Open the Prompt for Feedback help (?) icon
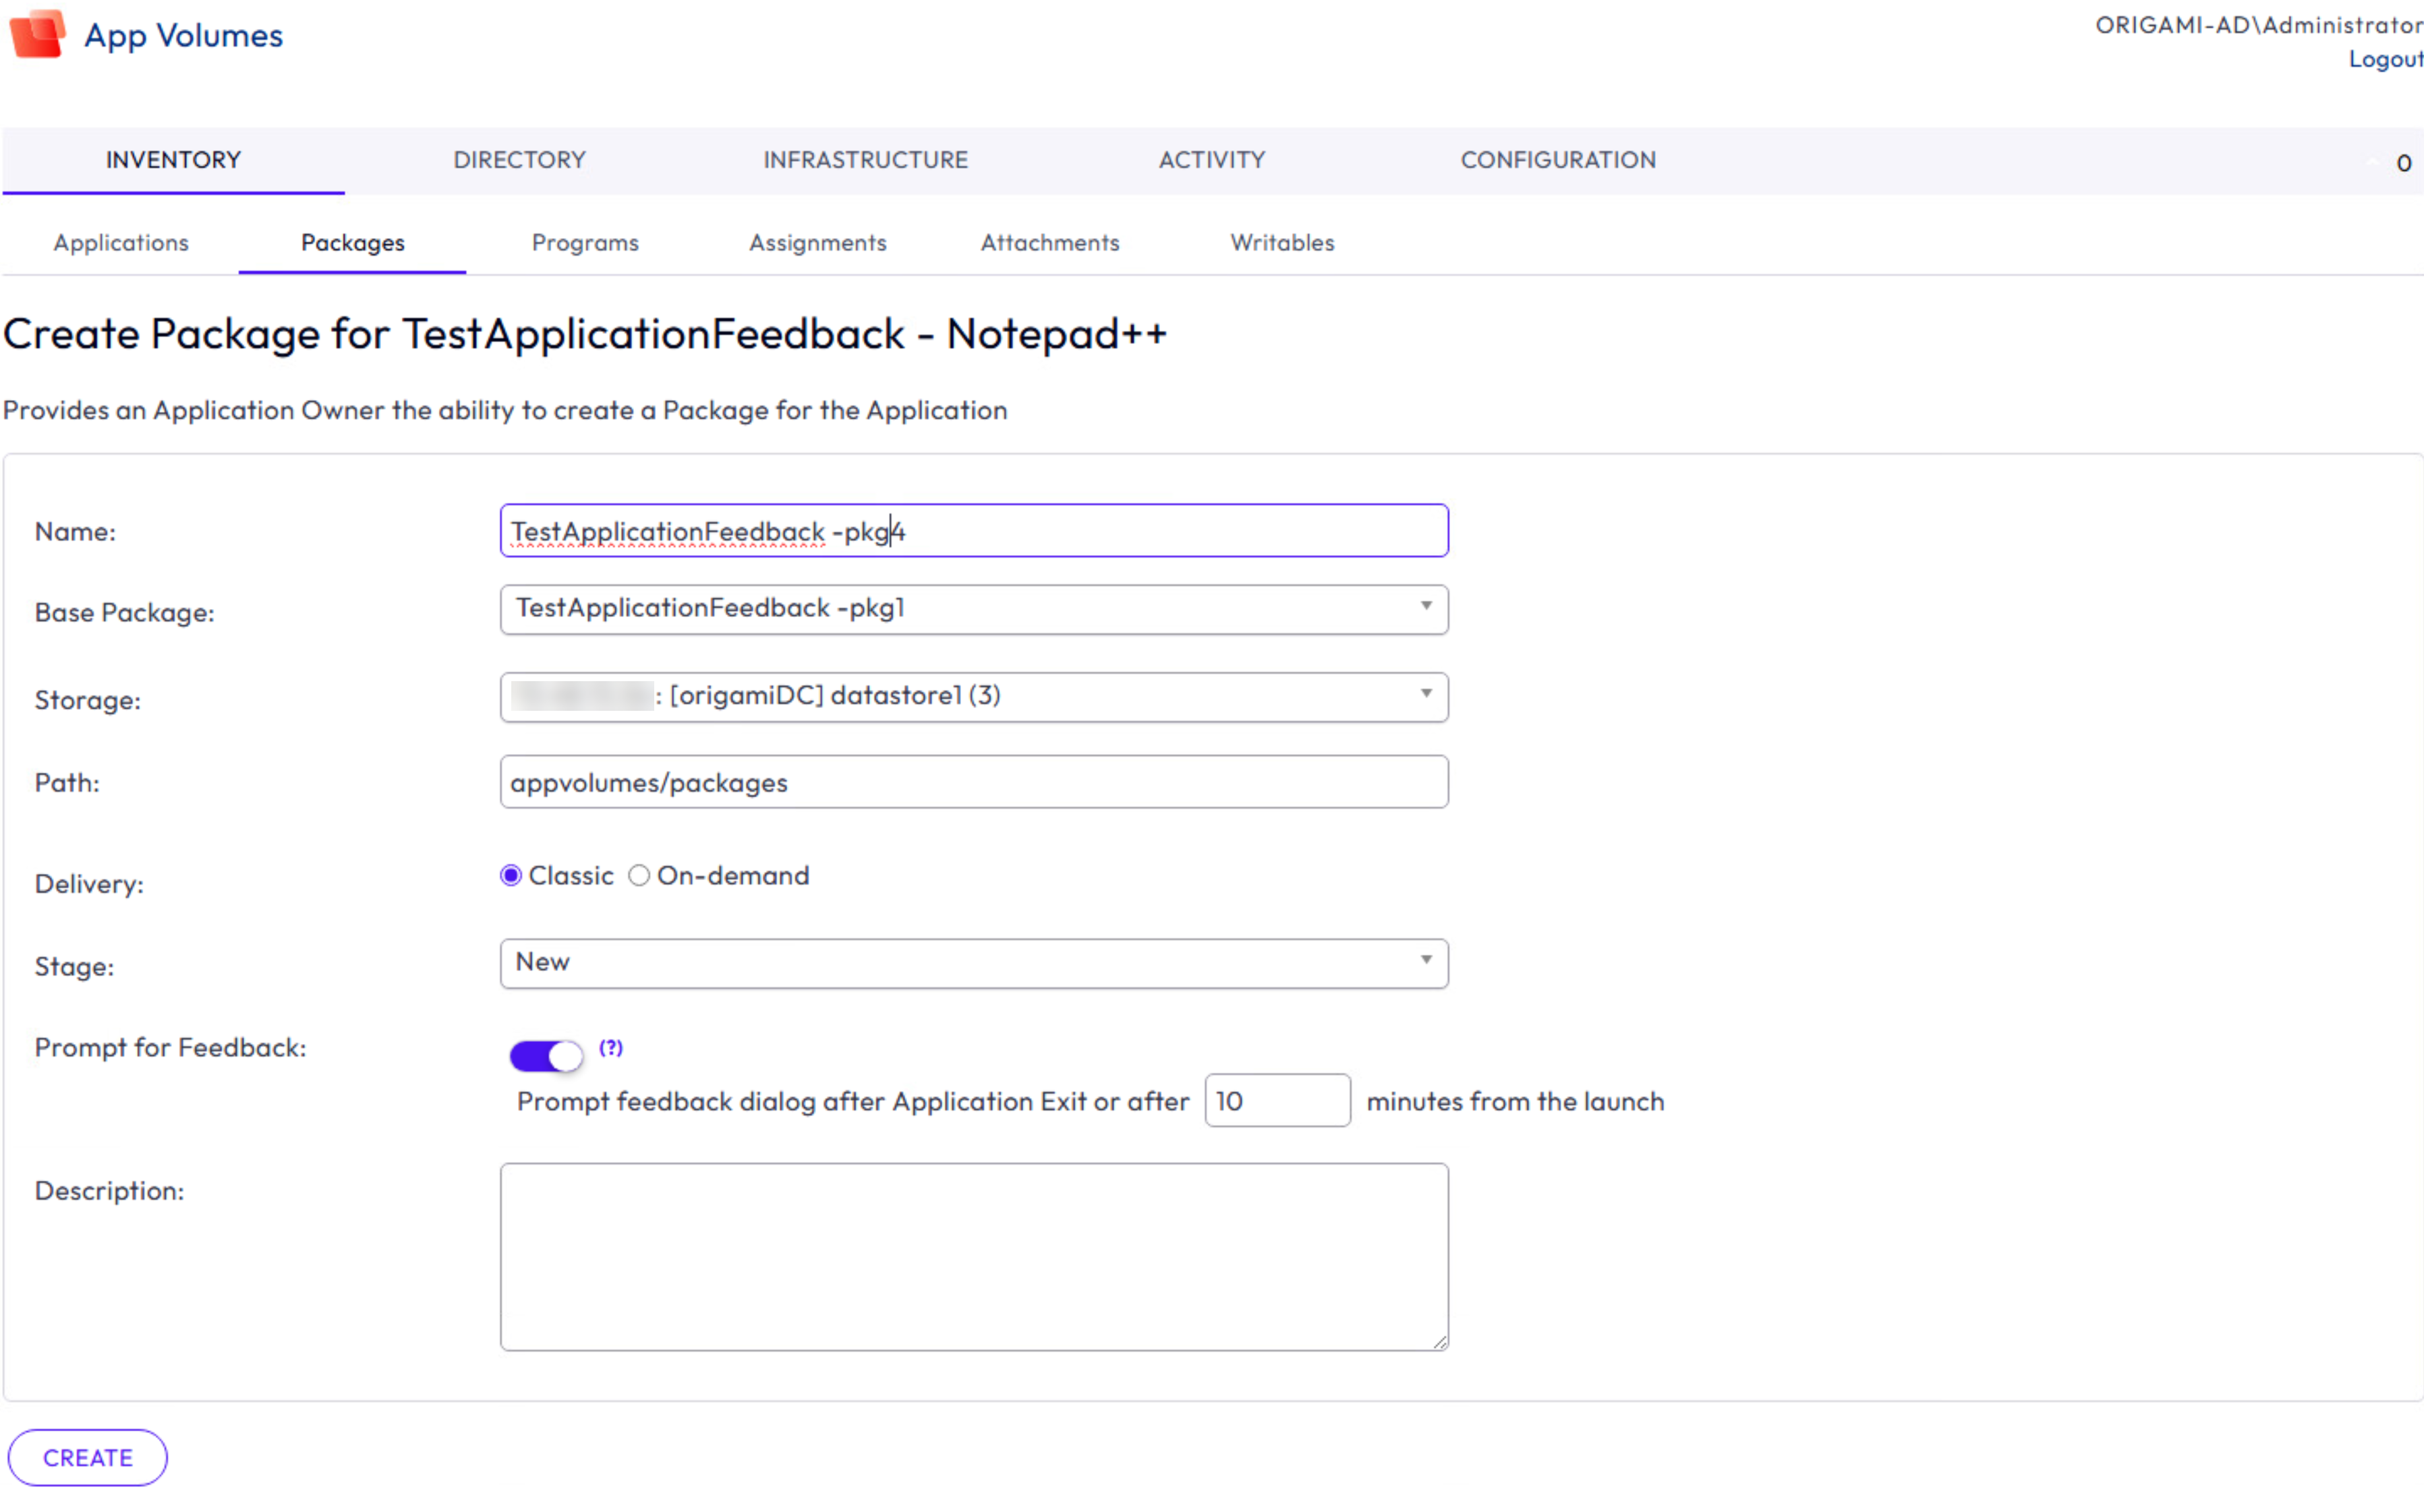This screenshot has height=1512, width=2424. 611,1047
